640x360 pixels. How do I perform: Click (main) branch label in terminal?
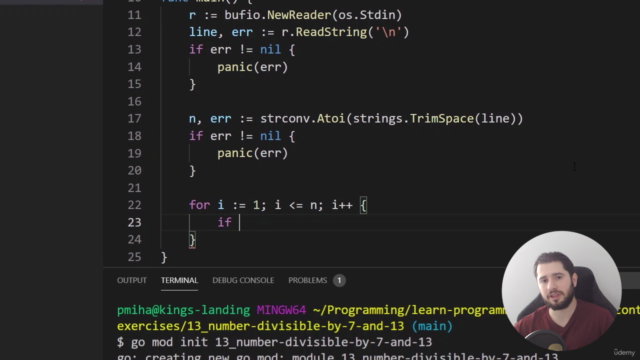(432, 327)
